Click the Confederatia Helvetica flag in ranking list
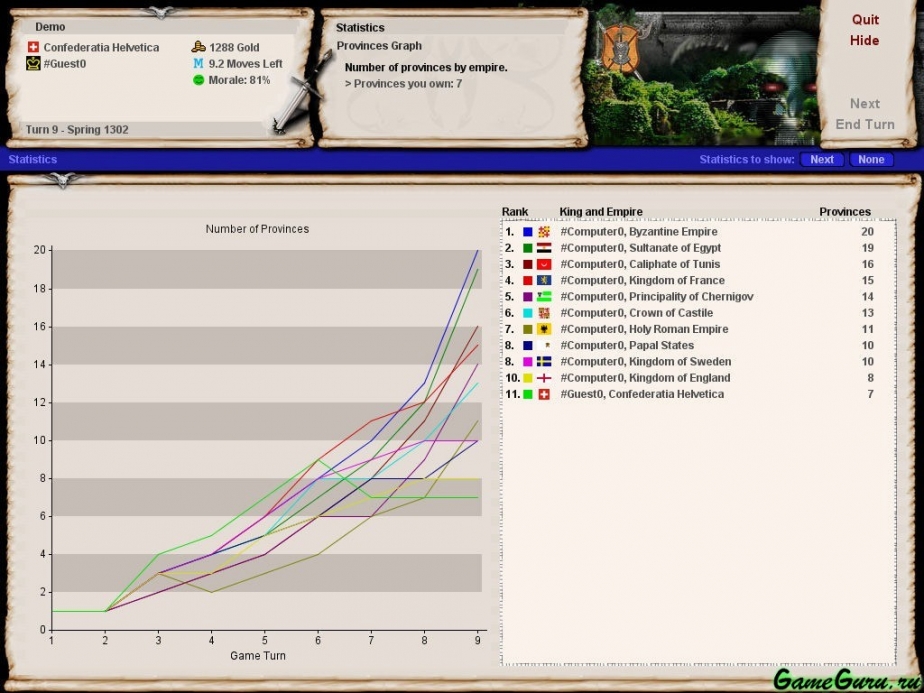 click(544, 394)
